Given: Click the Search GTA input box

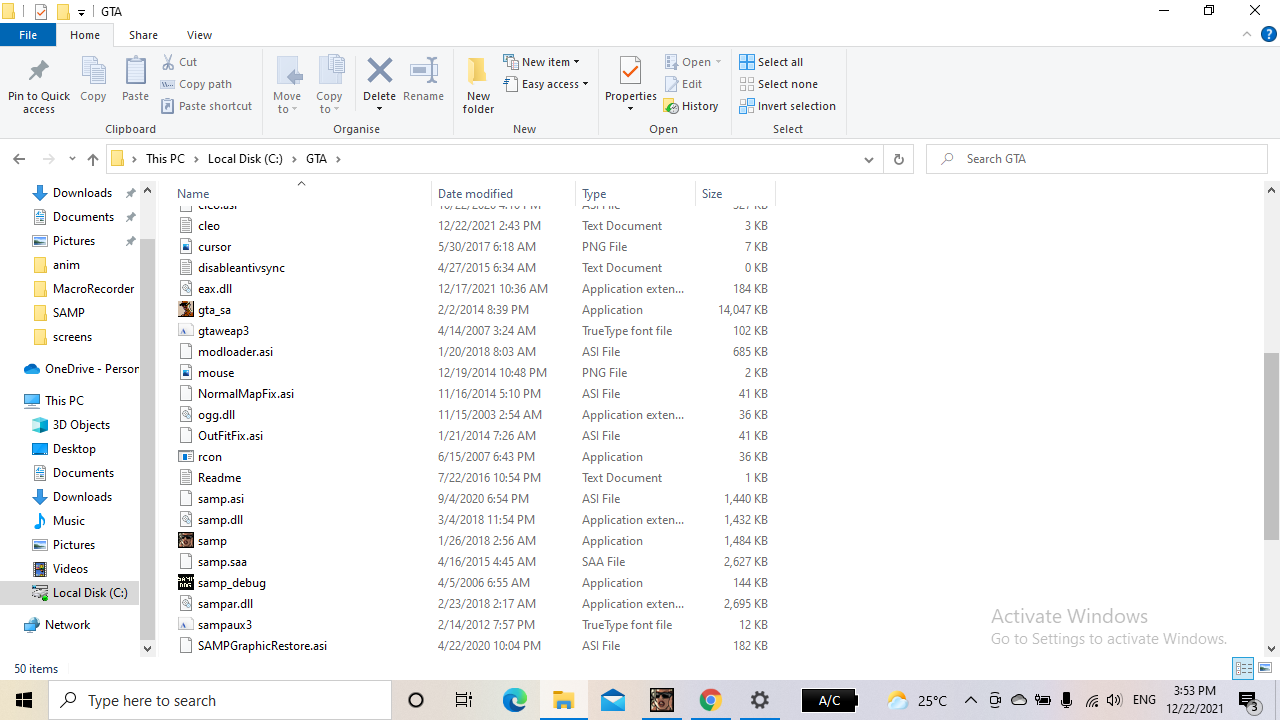Looking at the screenshot, I should coord(1096,159).
